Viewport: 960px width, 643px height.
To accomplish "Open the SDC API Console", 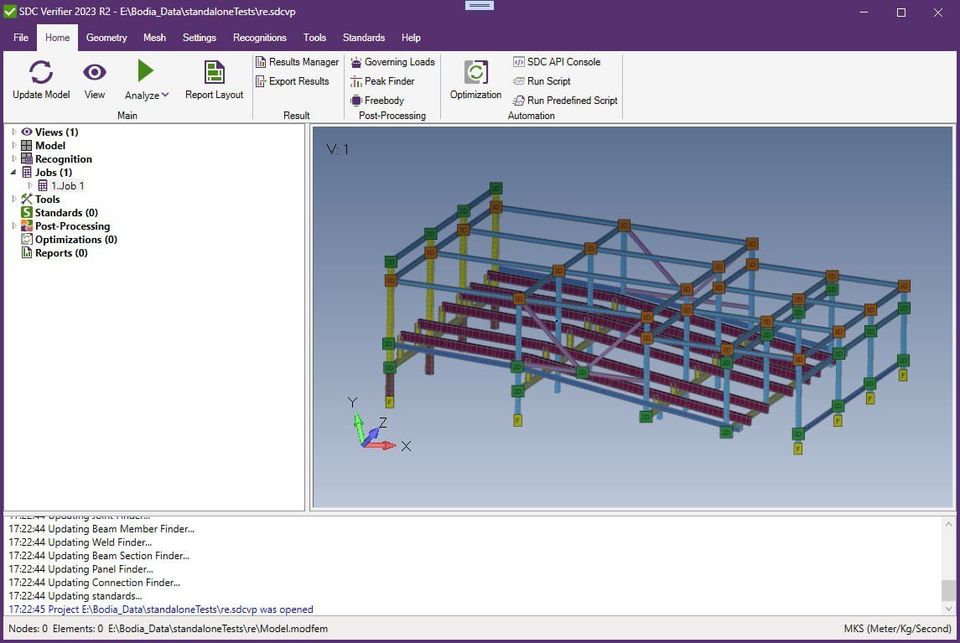I will [556, 62].
